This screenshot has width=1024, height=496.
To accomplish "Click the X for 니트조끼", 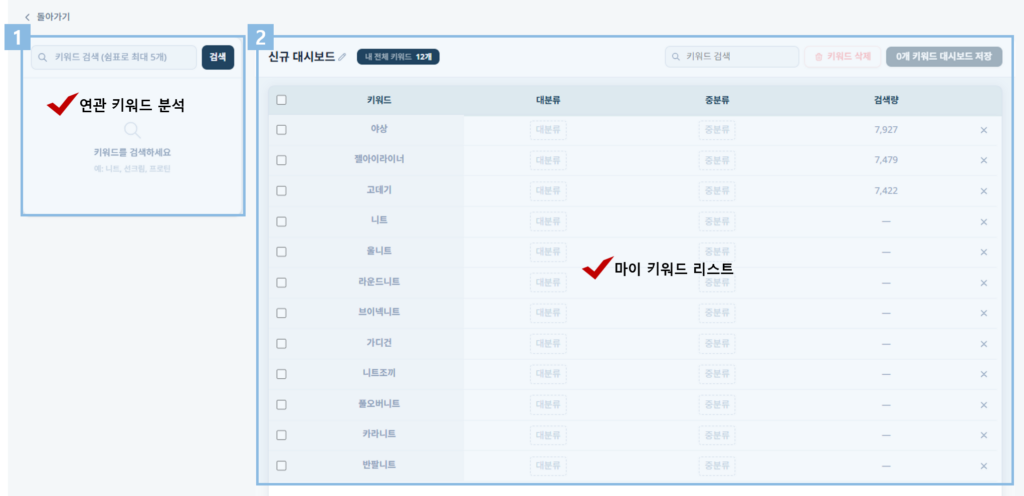I will tap(984, 374).
